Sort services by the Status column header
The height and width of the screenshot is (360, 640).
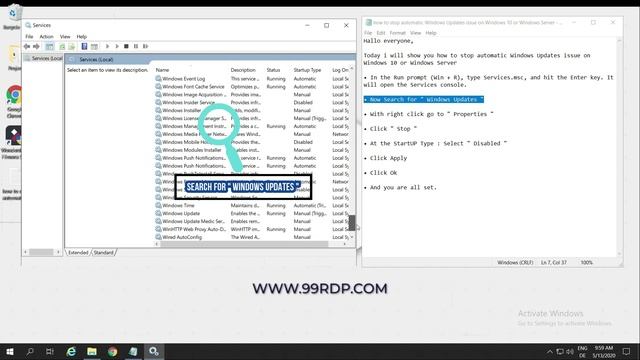point(273,70)
